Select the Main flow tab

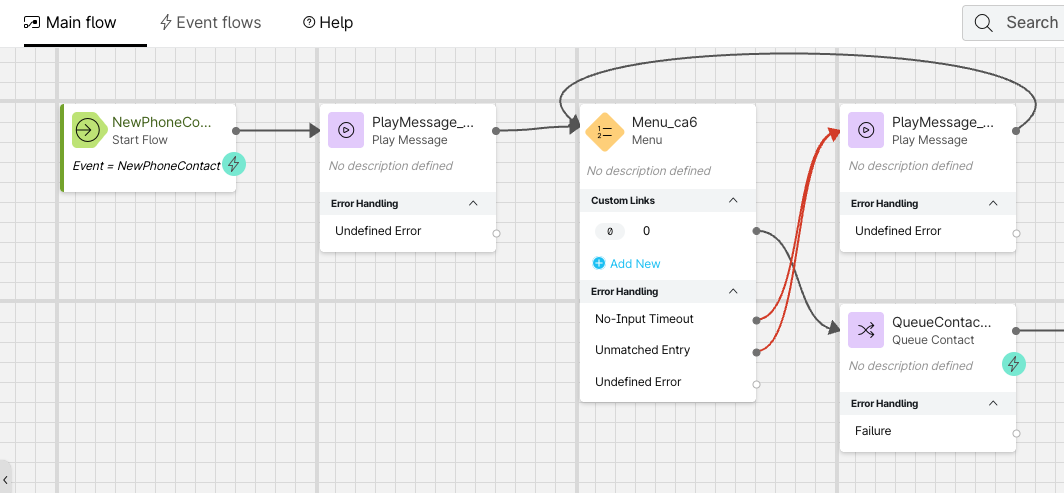pos(70,22)
